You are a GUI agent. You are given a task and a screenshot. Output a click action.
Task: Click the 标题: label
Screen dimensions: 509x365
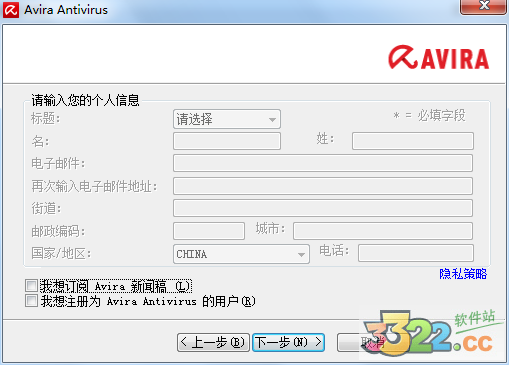(46, 119)
